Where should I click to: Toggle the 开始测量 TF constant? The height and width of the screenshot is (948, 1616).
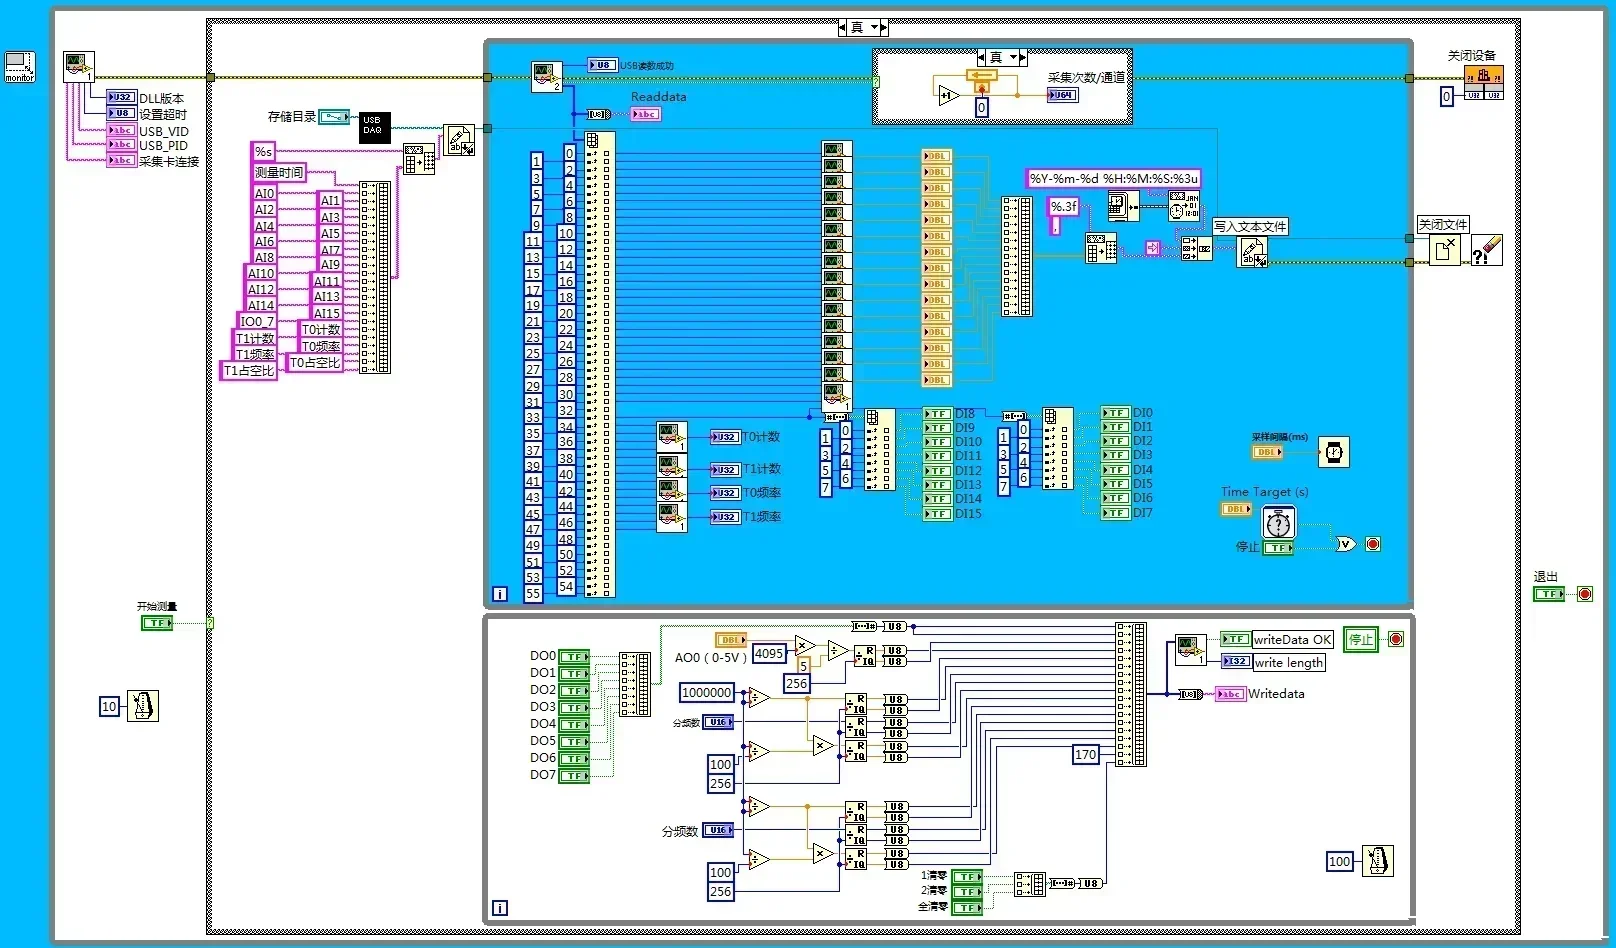pos(158,622)
